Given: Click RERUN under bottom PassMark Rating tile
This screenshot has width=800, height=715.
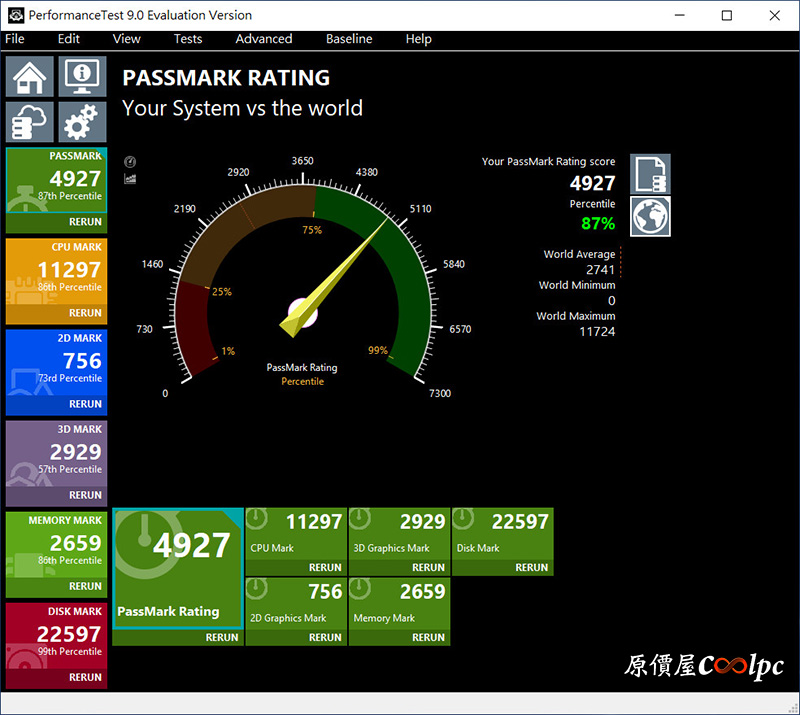Looking at the screenshot, I should pyautogui.click(x=222, y=637).
